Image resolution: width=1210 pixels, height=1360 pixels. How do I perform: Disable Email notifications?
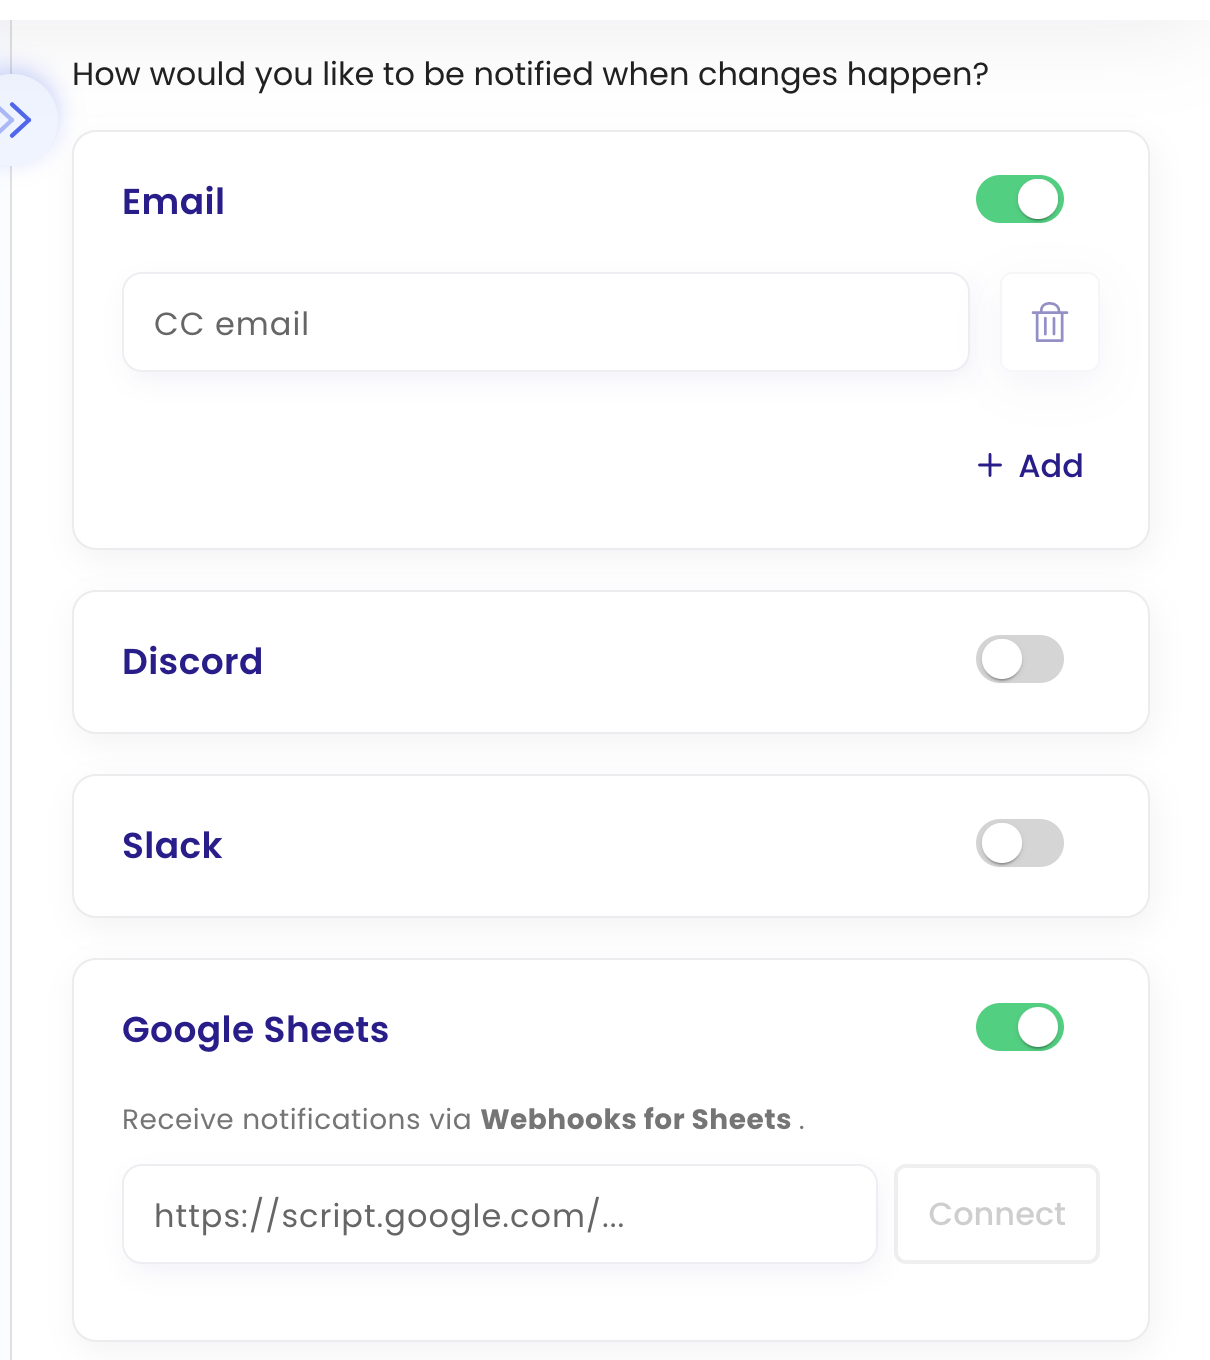(x=1019, y=199)
